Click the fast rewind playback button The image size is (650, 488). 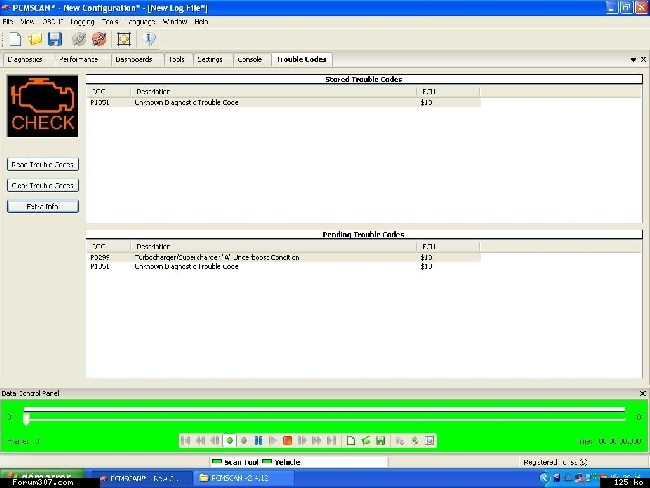click(200, 440)
